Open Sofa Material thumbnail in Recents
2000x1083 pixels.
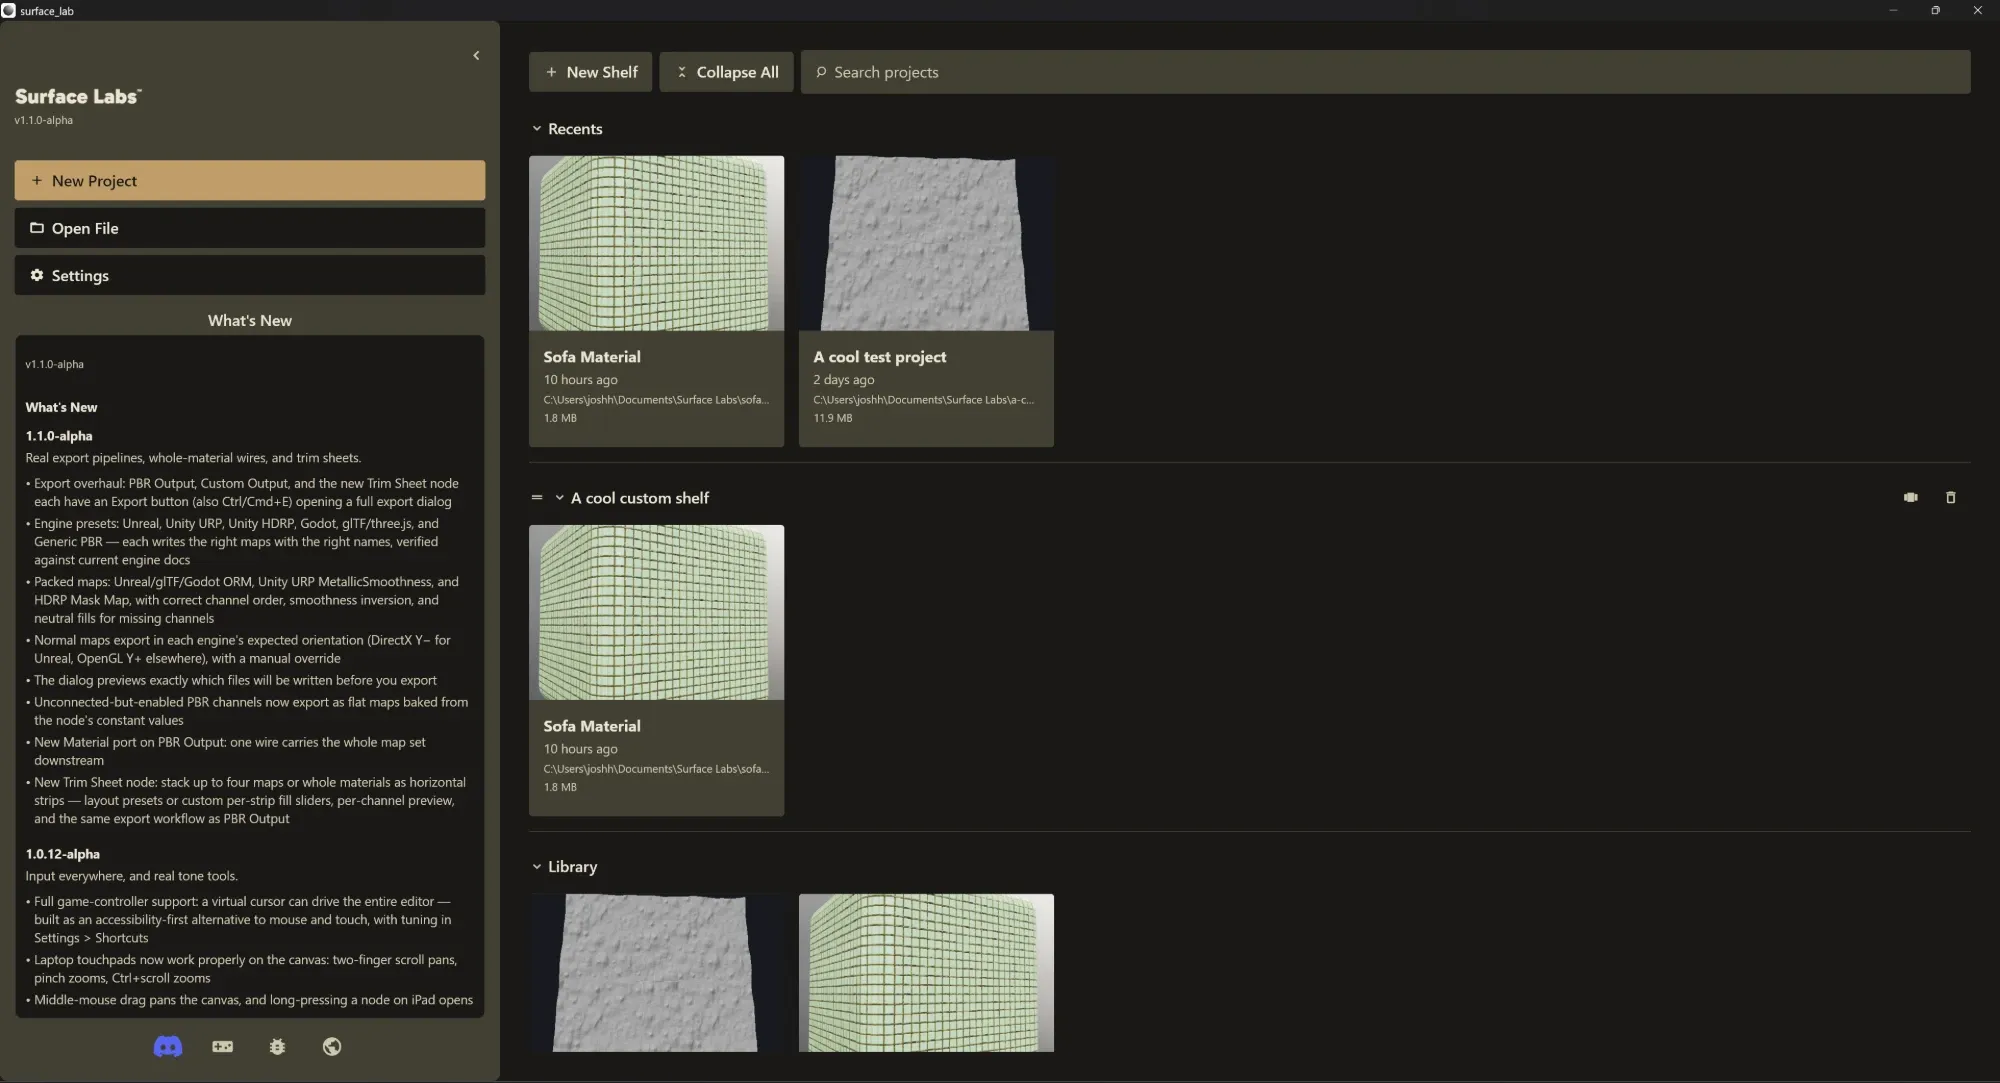(x=657, y=243)
